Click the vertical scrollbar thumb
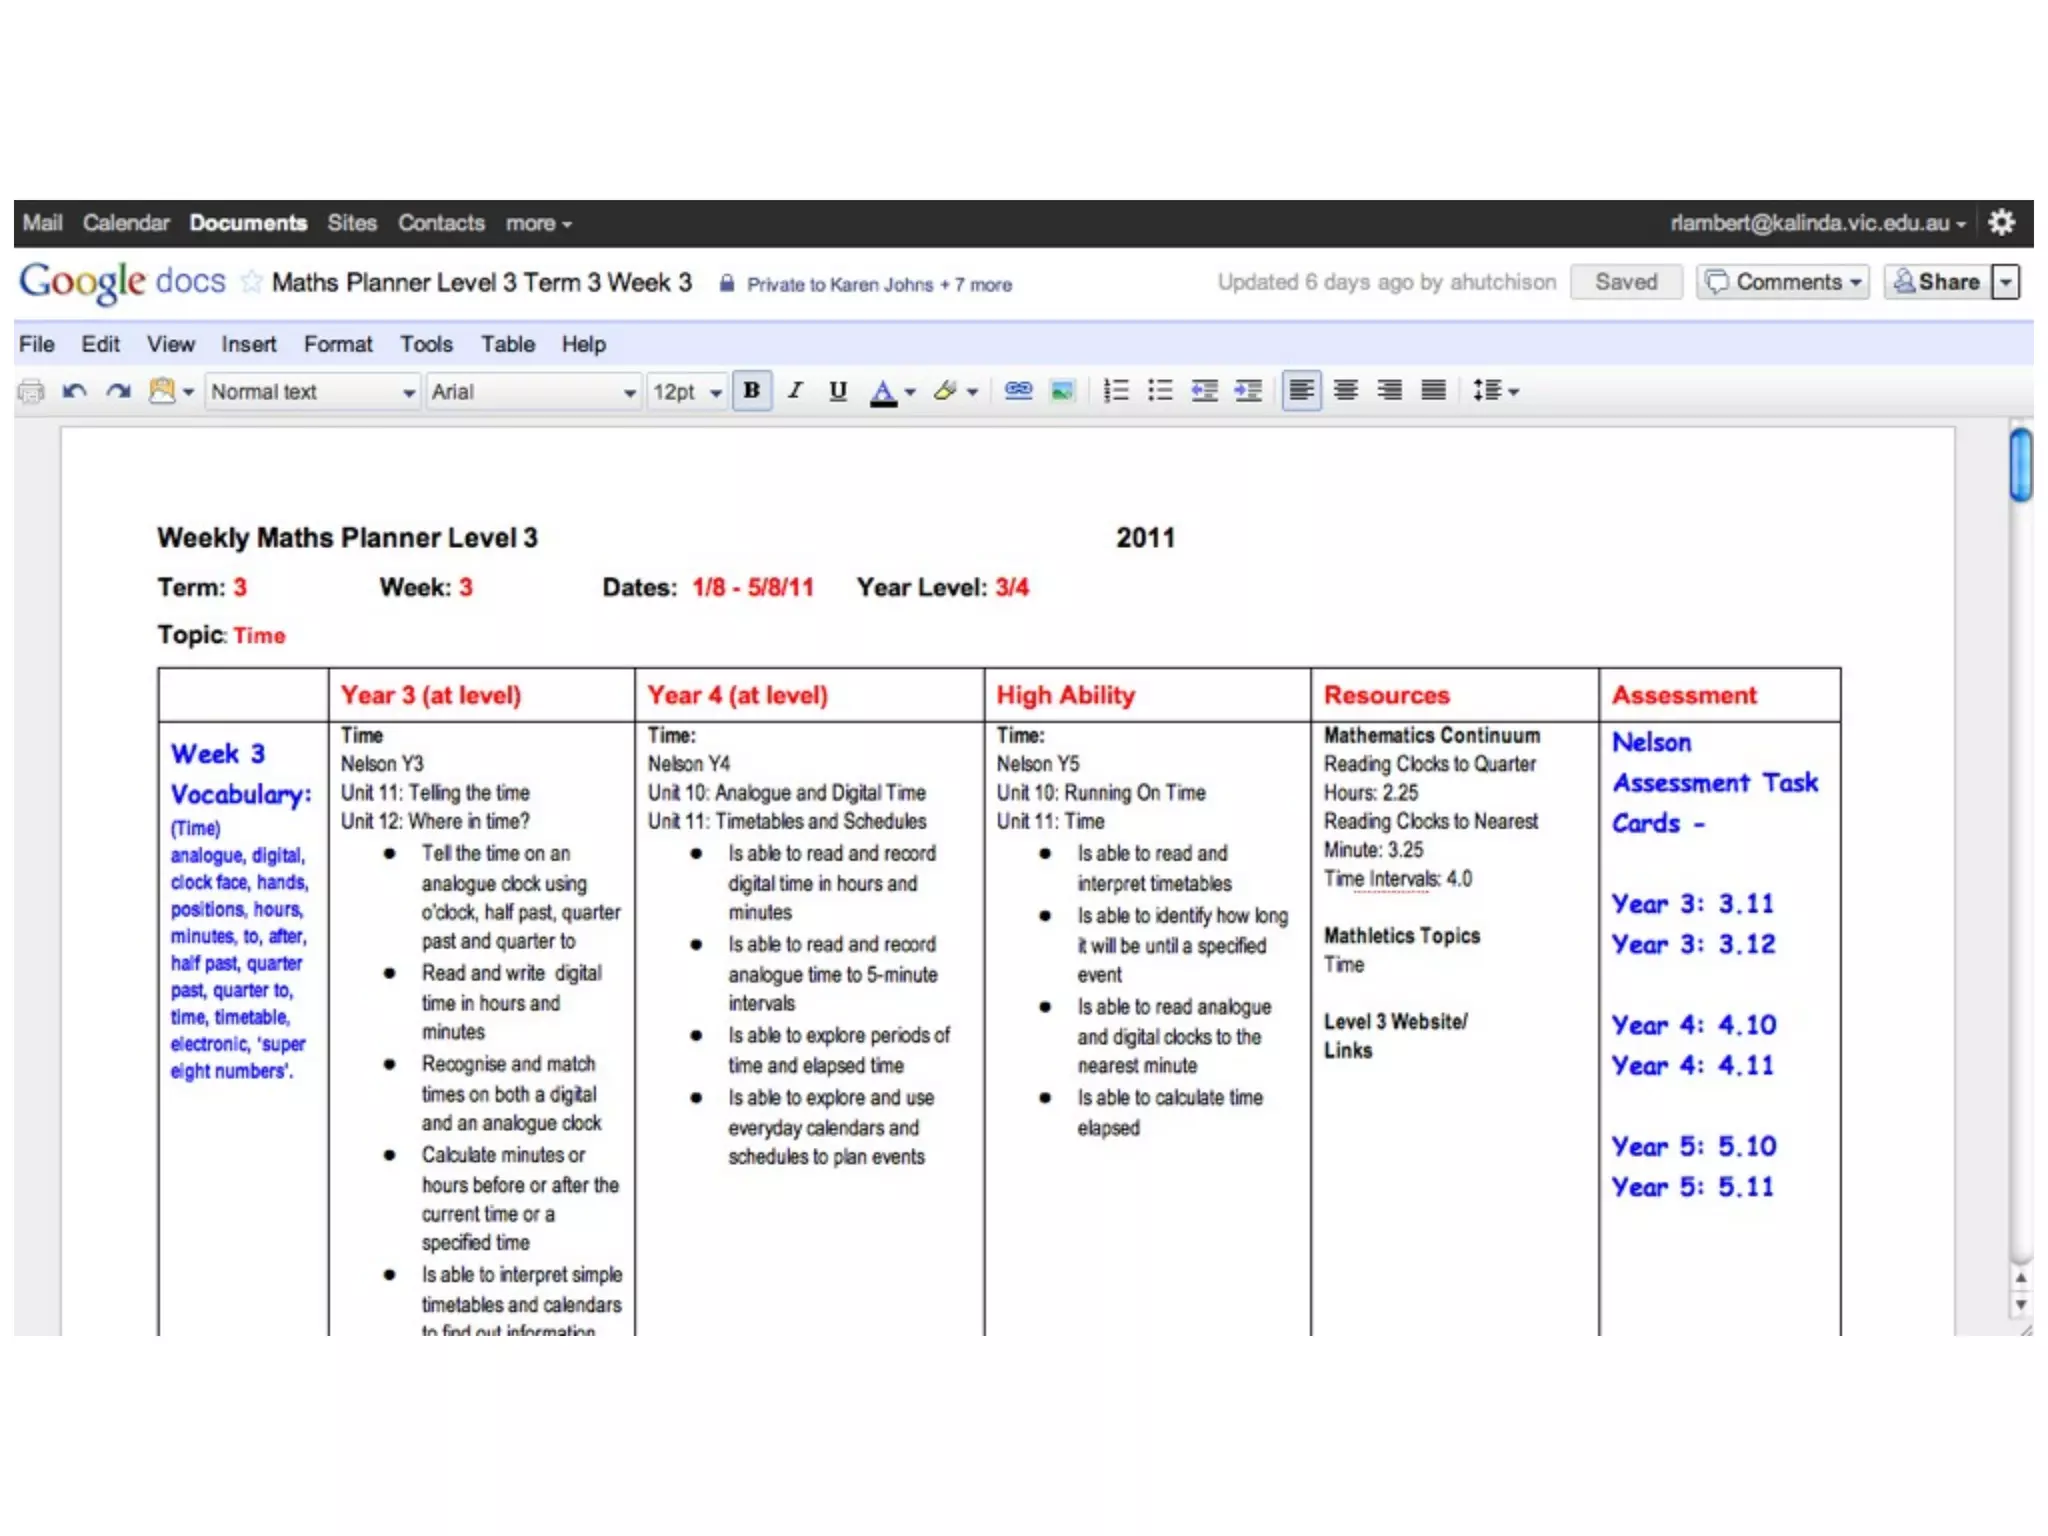 click(x=2021, y=464)
